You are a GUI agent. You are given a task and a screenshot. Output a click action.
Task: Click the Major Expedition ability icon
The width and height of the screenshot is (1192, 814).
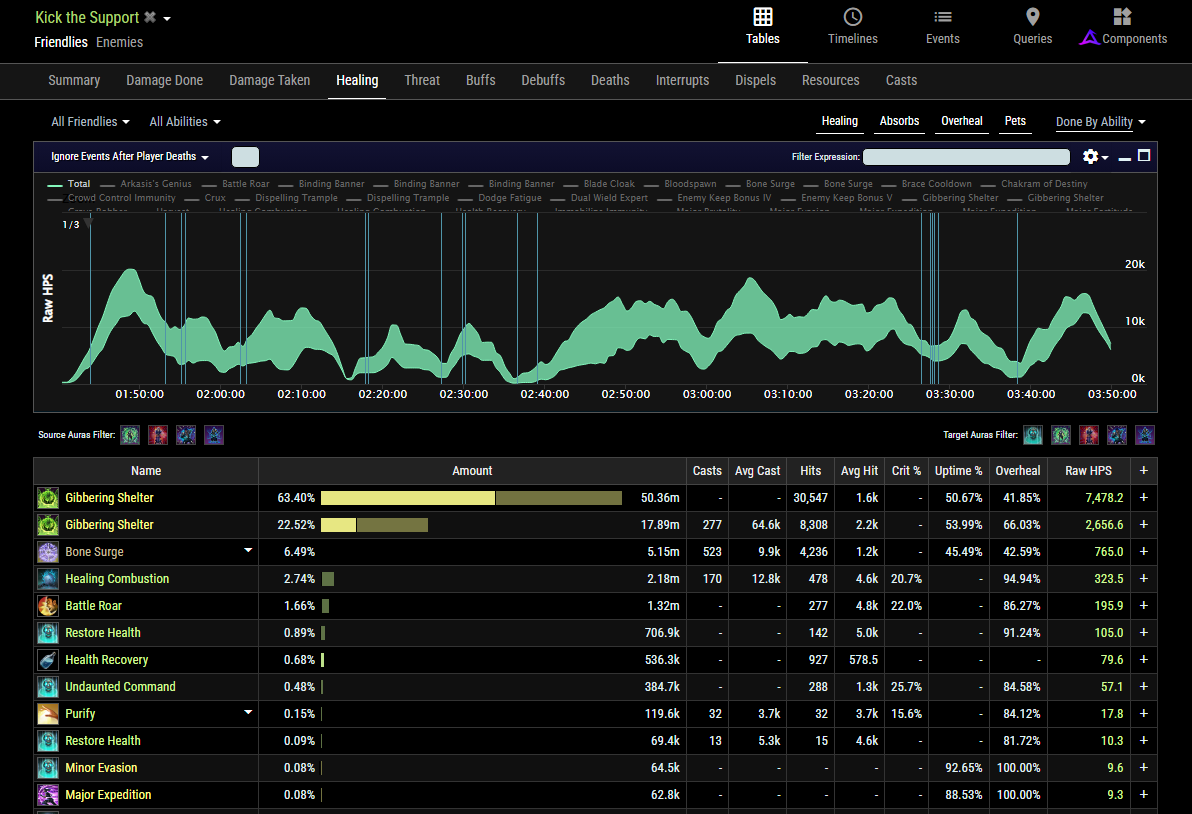coord(48,795)
